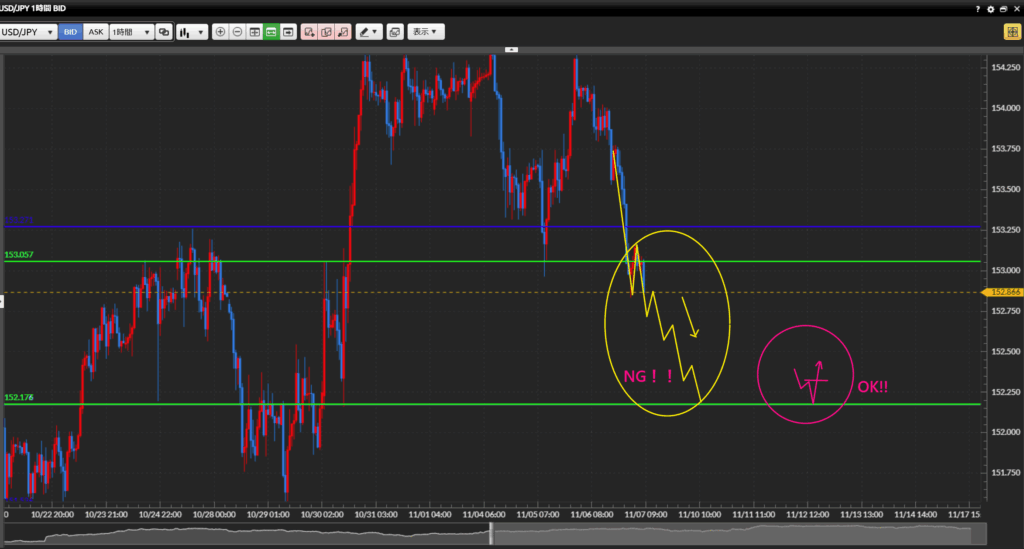
Task: Open the 表示 display menu
Action: coord(426,32)
